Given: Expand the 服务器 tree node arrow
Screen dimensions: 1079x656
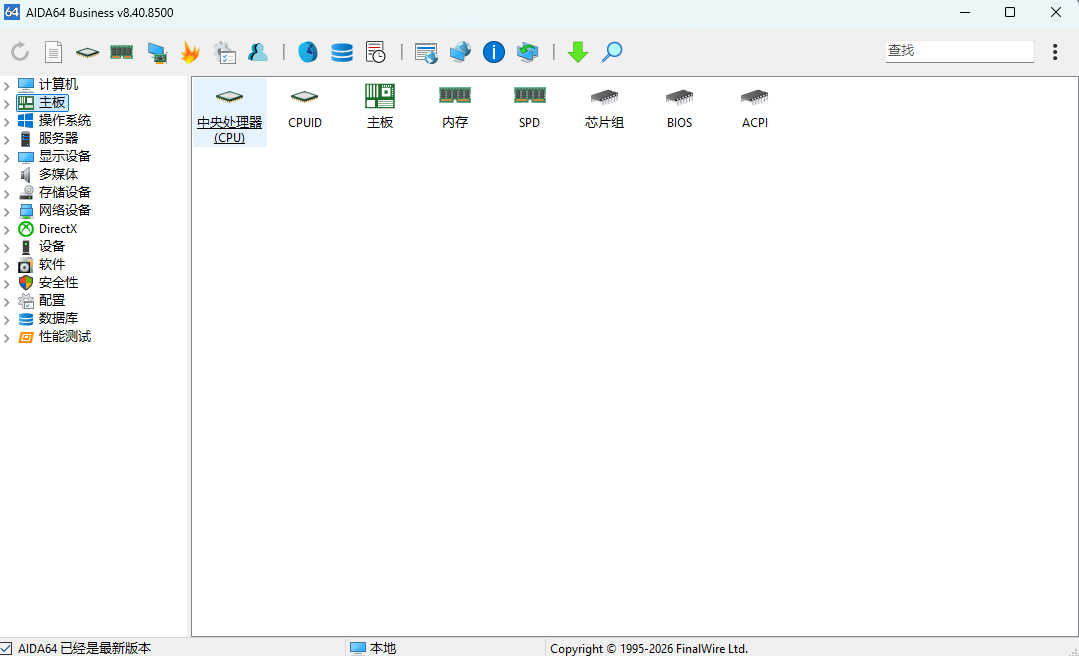Looking at the screenshot, I should pyautogui.click(x=7, y=139).
